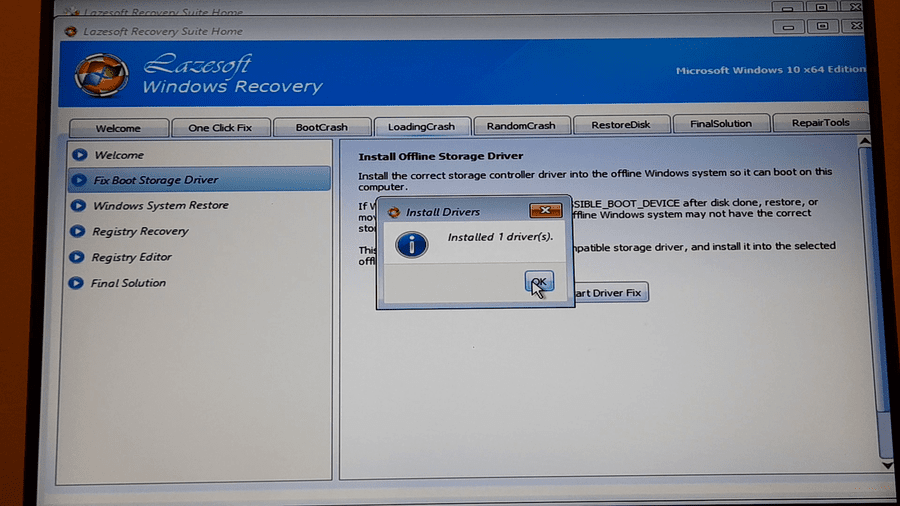Click the vertical scrollbar thumb in content pane
900x506 pixels.
876,281
